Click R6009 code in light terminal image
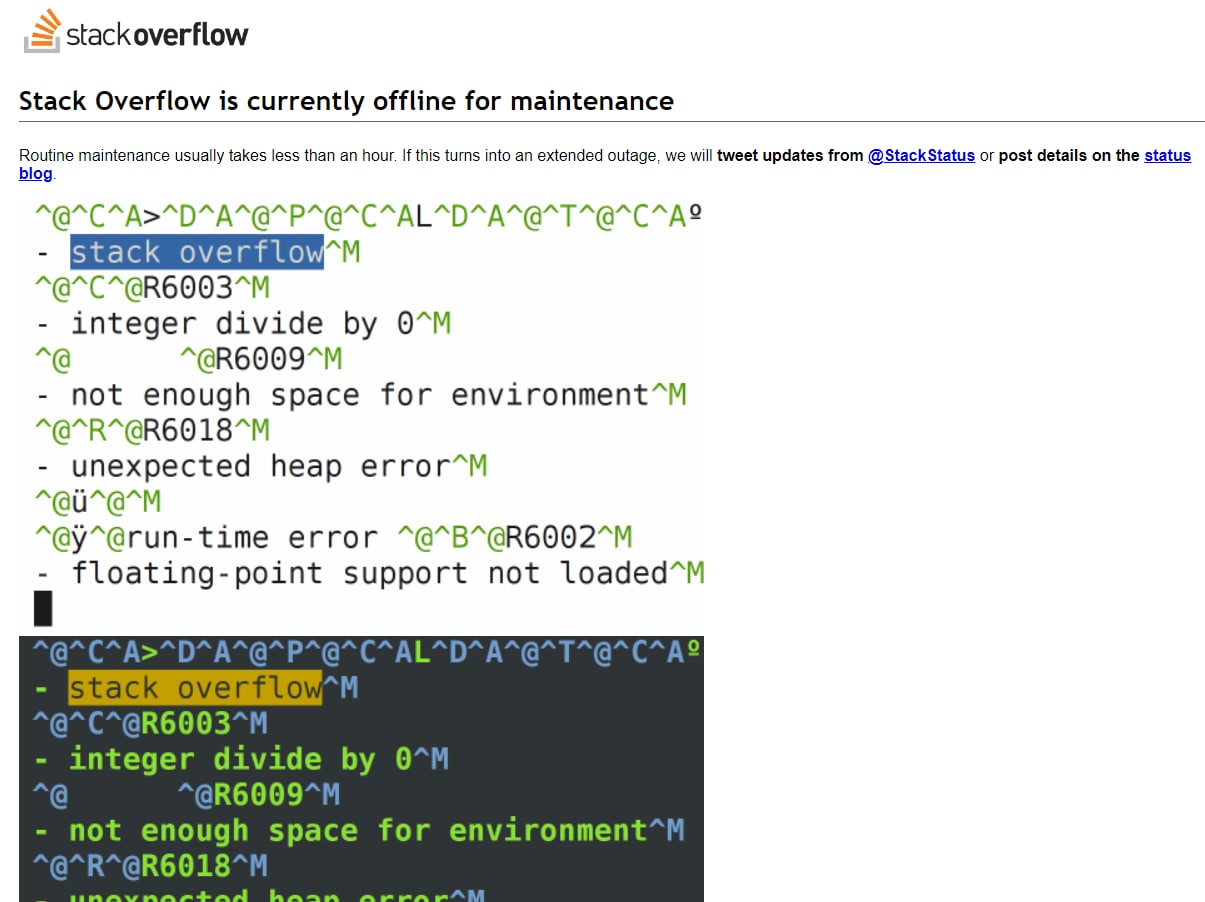The height and width of the screenshot is (902, 1205). pos(261,359)
